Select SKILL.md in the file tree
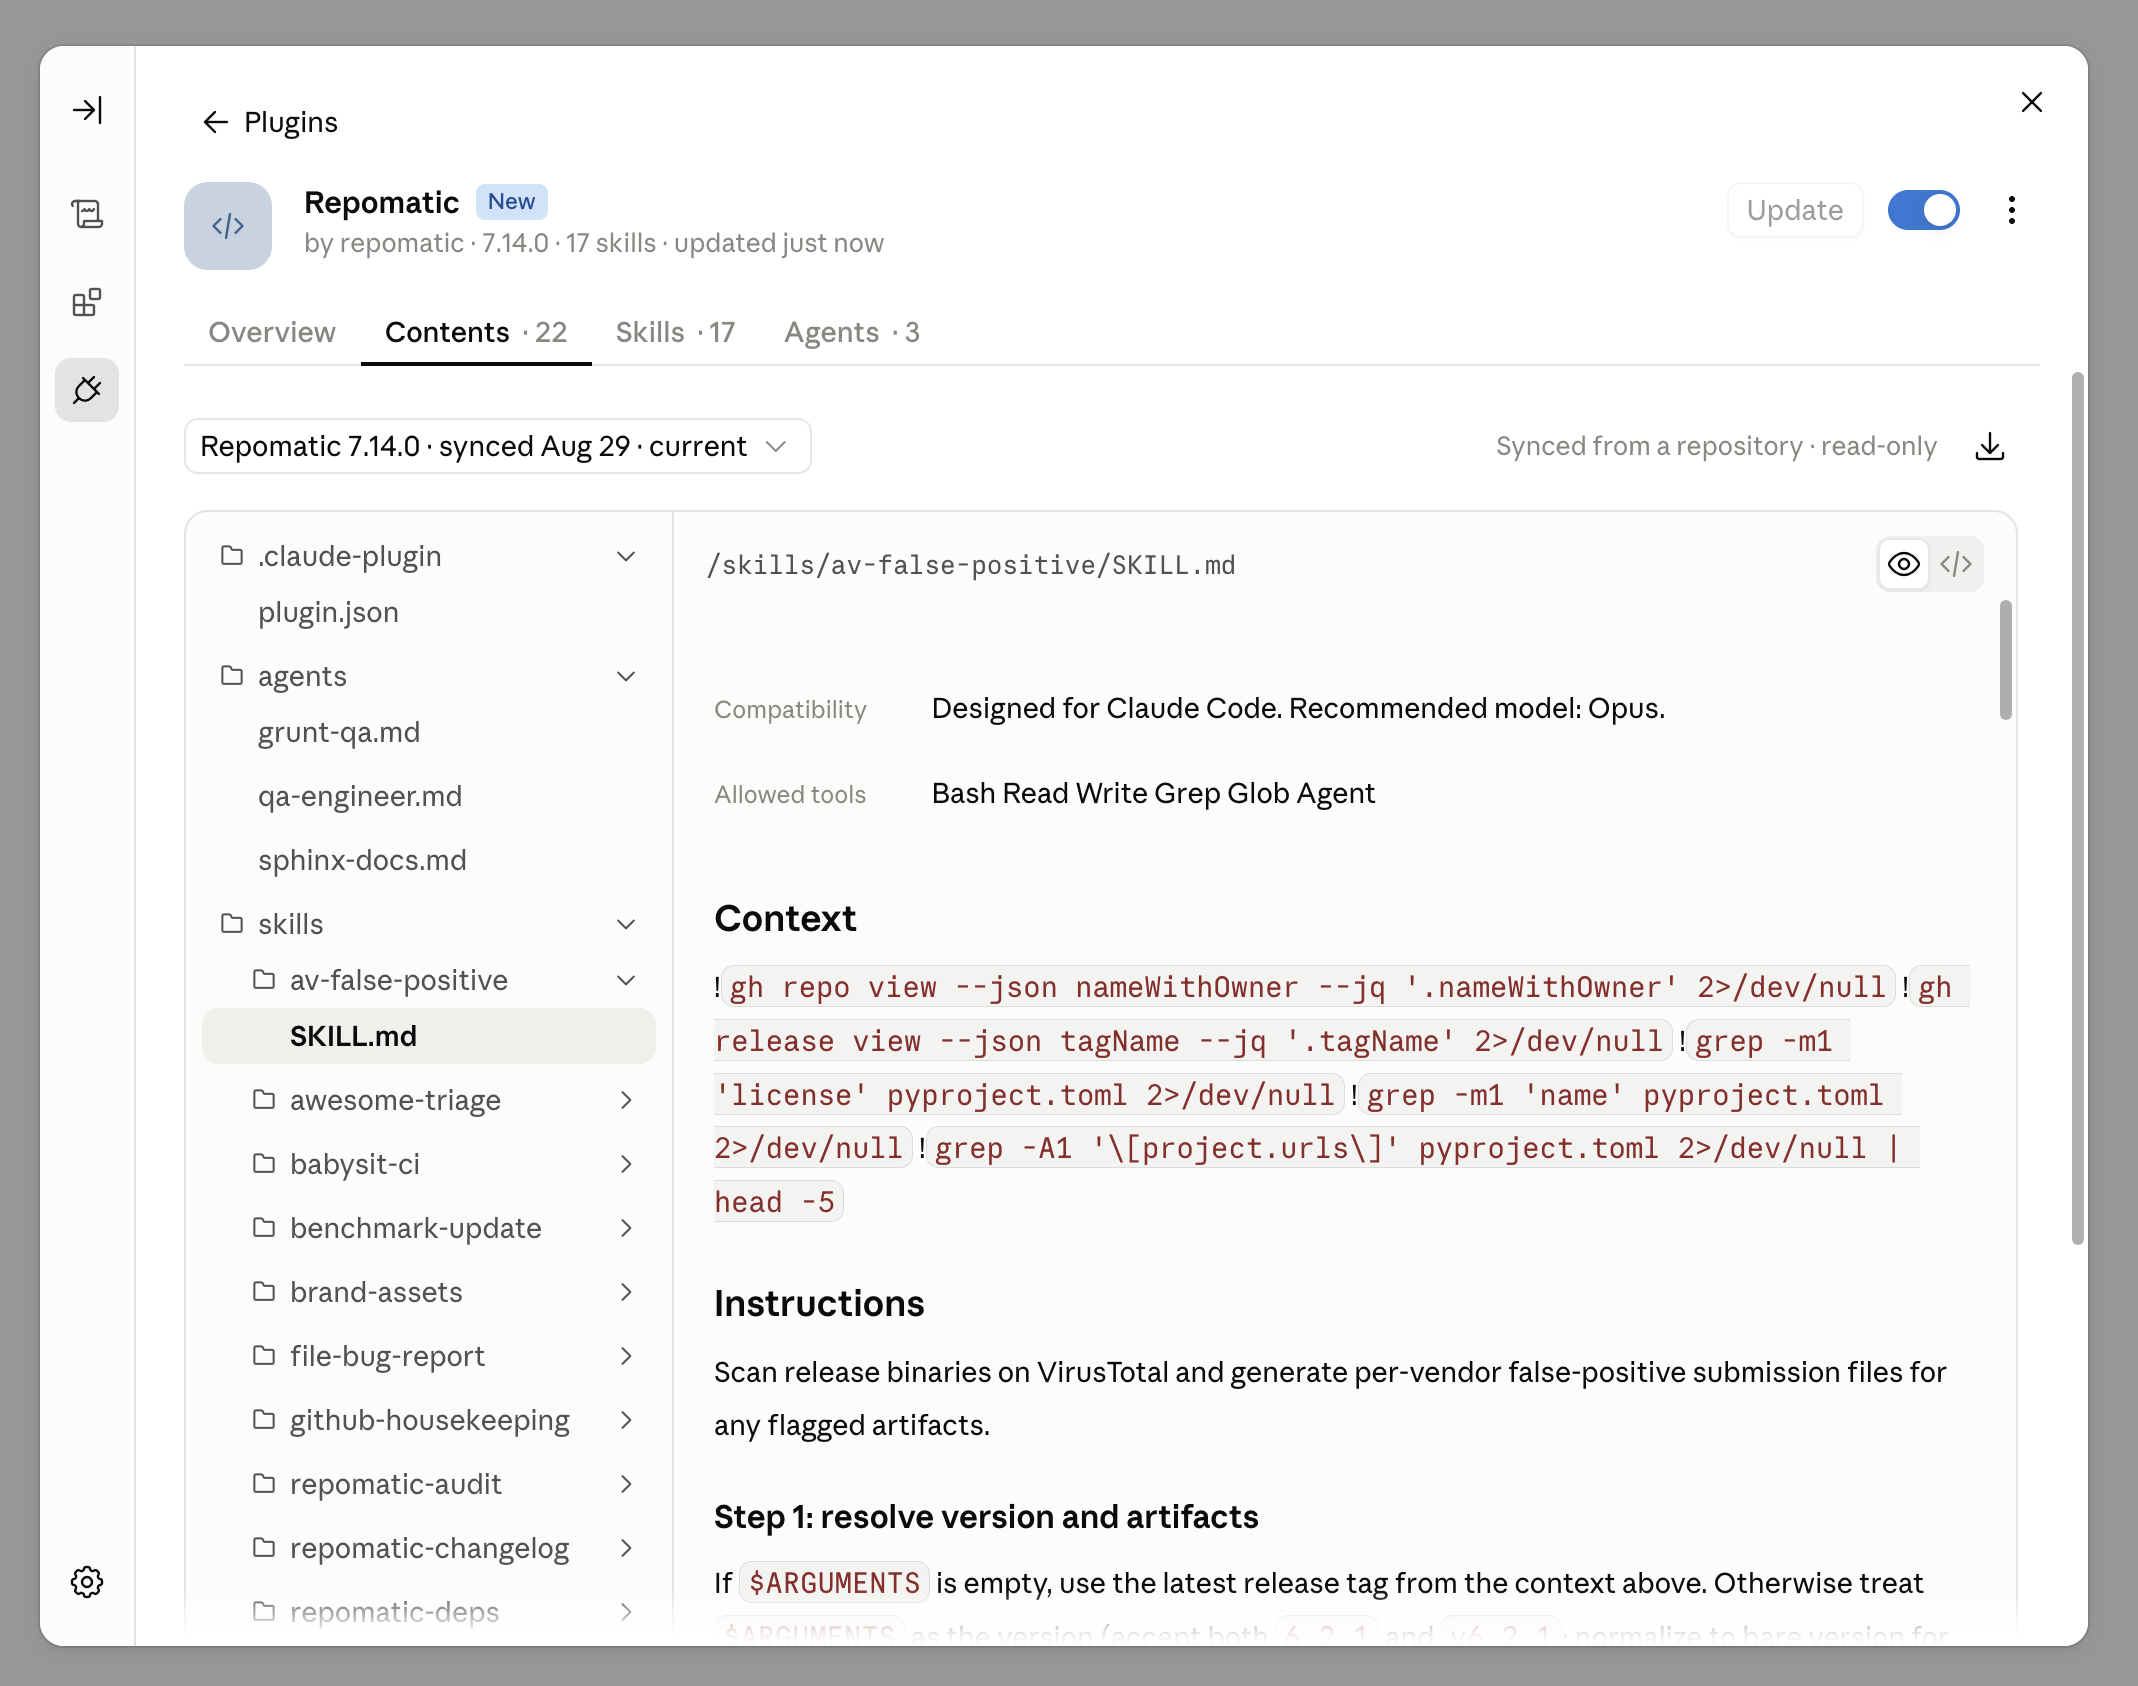Viewport: 2138px width, 1686px height. pos(428,1036)
